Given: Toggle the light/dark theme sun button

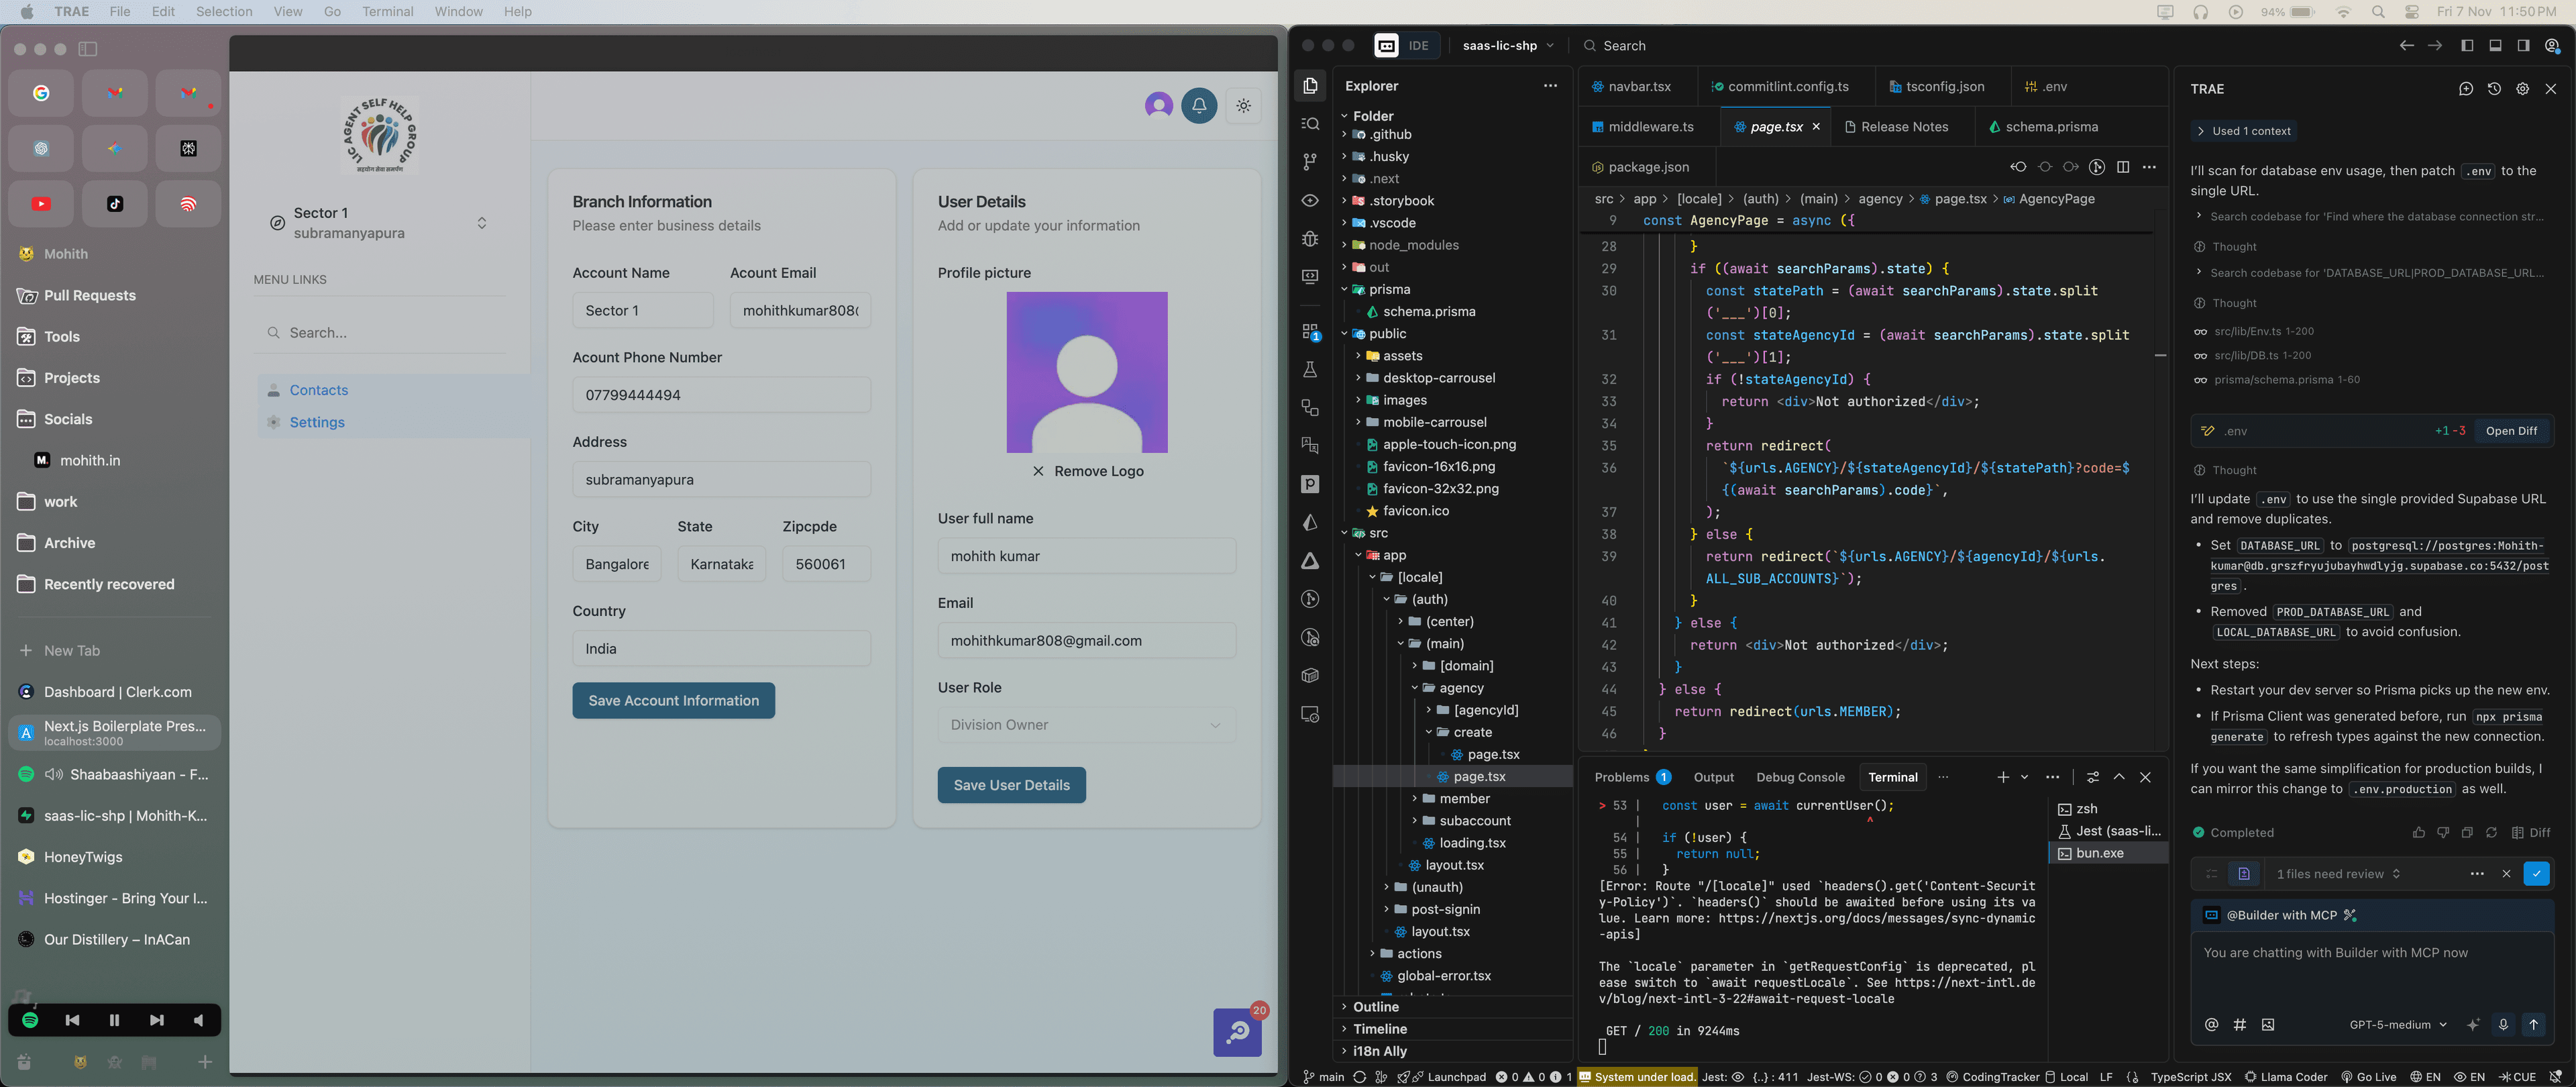Looking at the screenshot, I should click(x=1243, y=105).
